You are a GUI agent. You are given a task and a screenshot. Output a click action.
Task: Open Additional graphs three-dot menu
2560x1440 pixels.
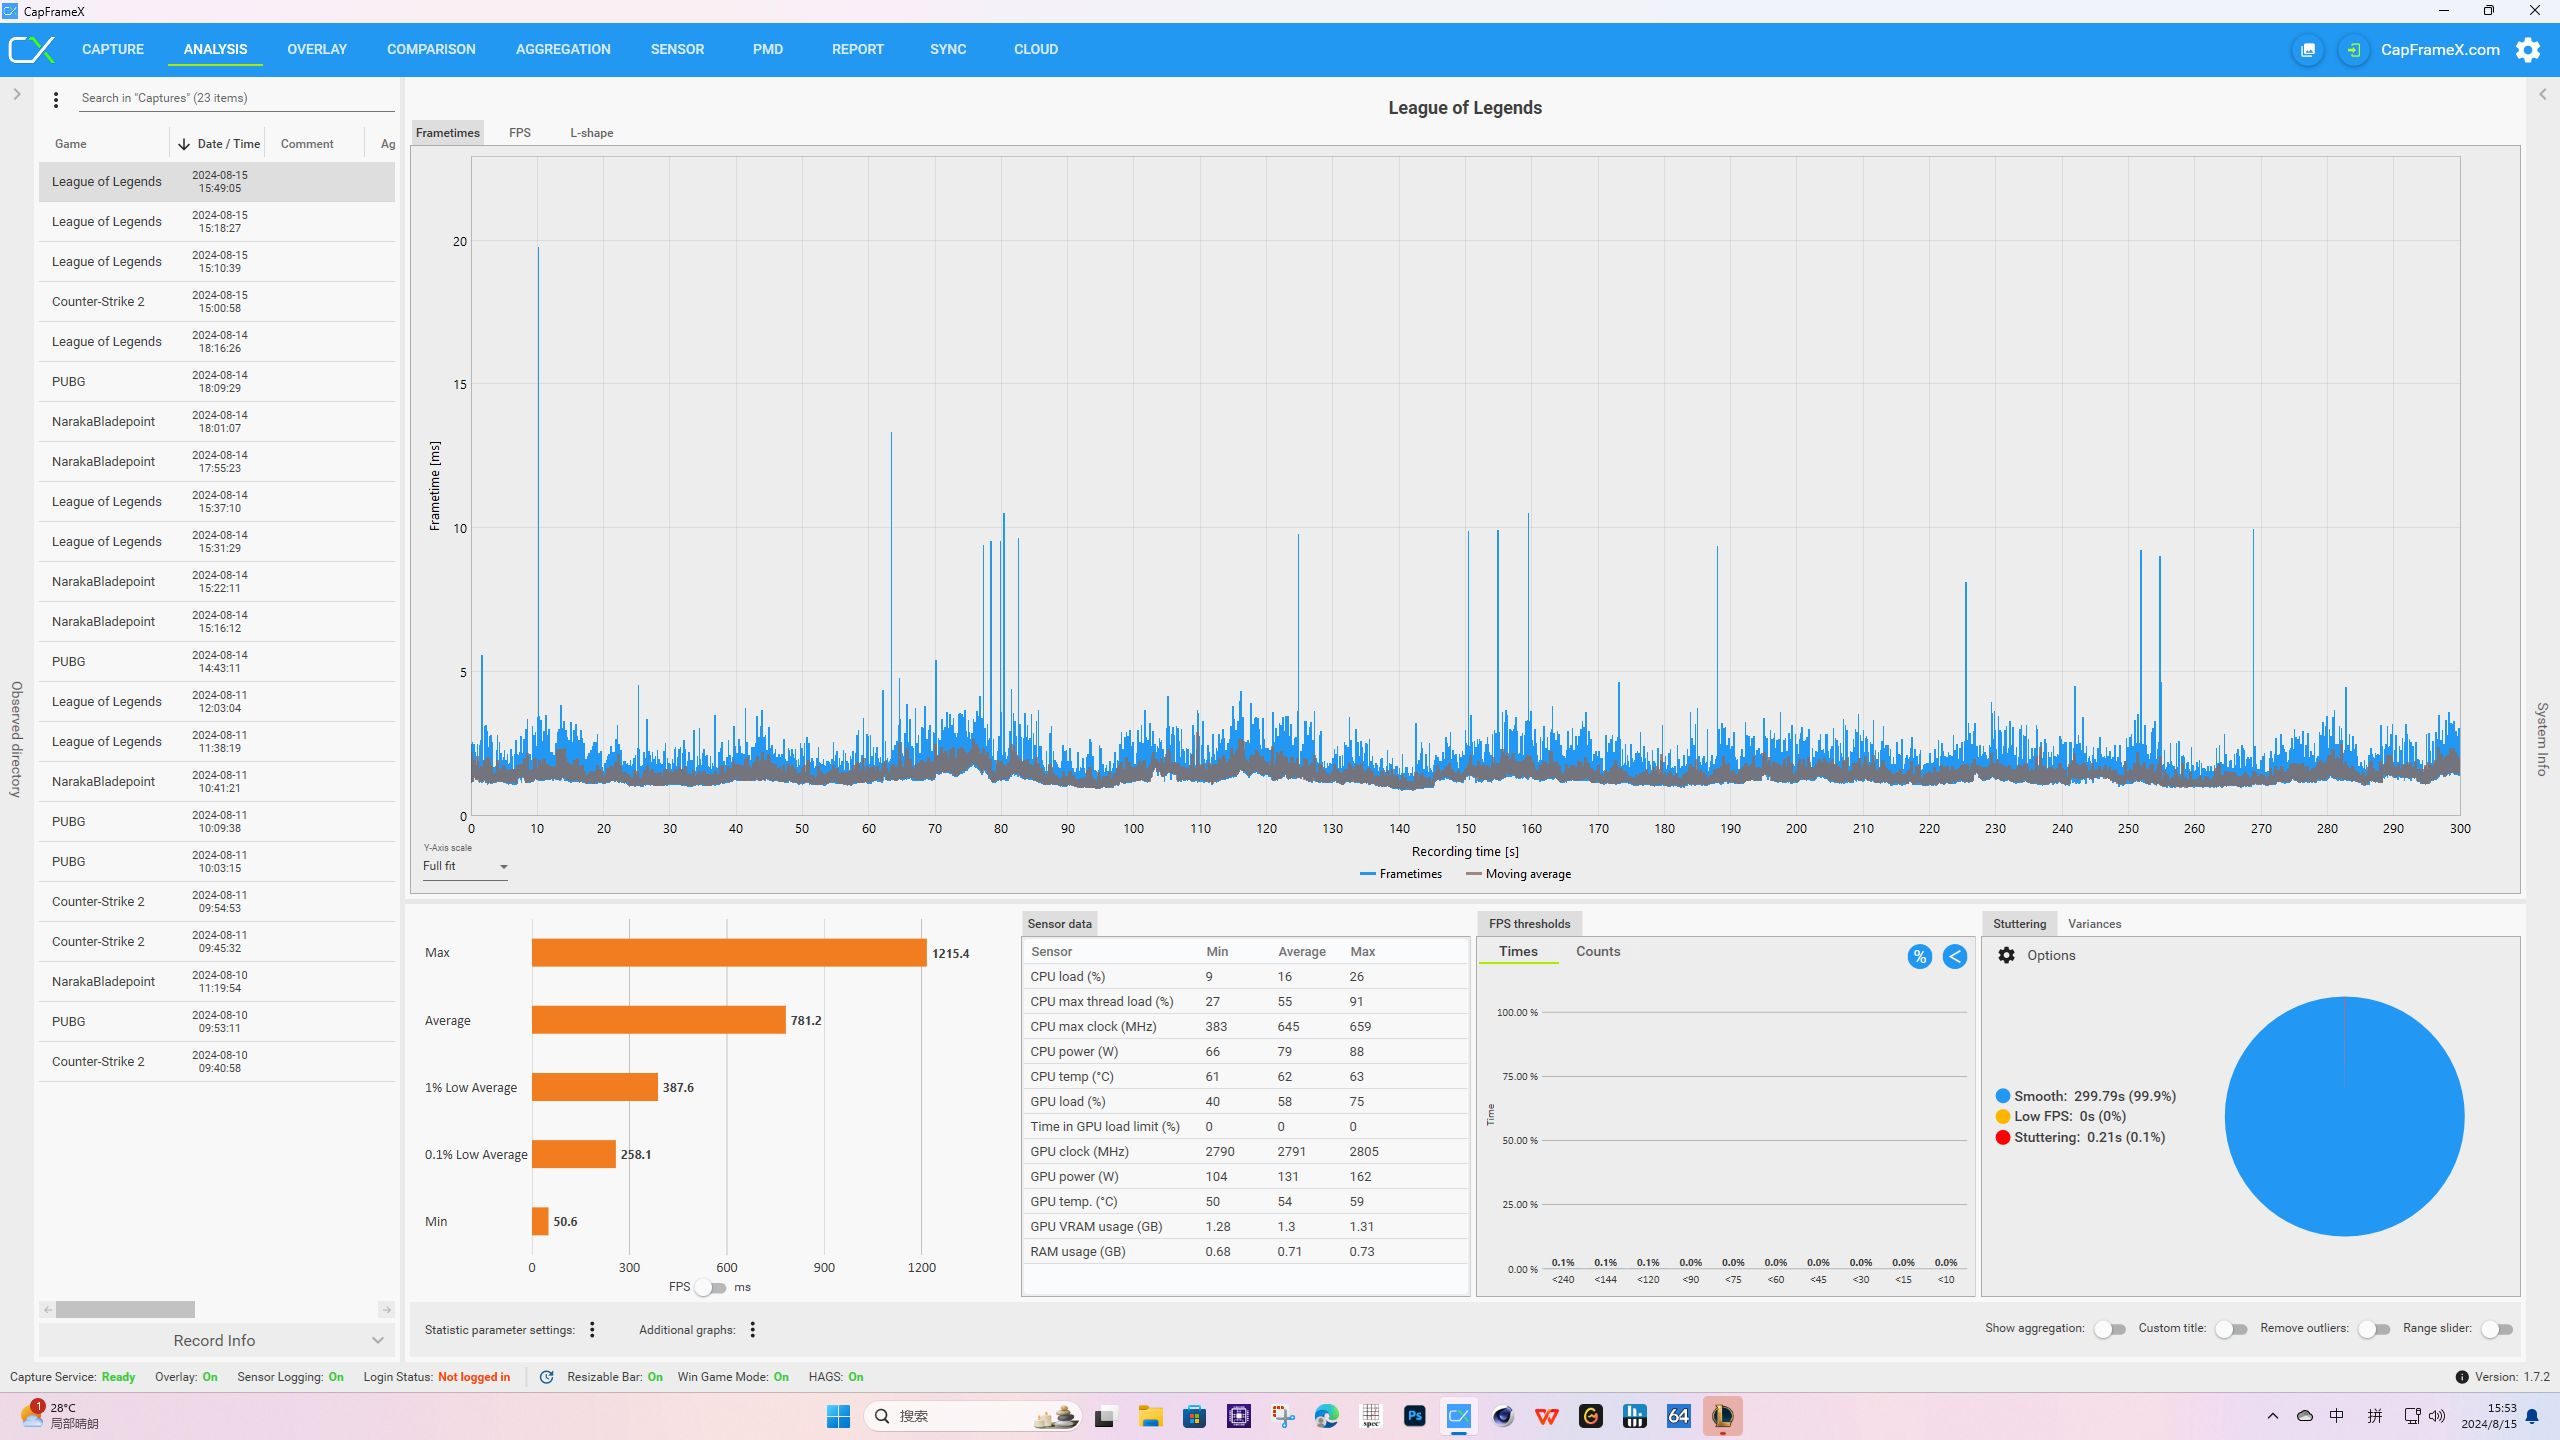click(x=752, y=1329)
